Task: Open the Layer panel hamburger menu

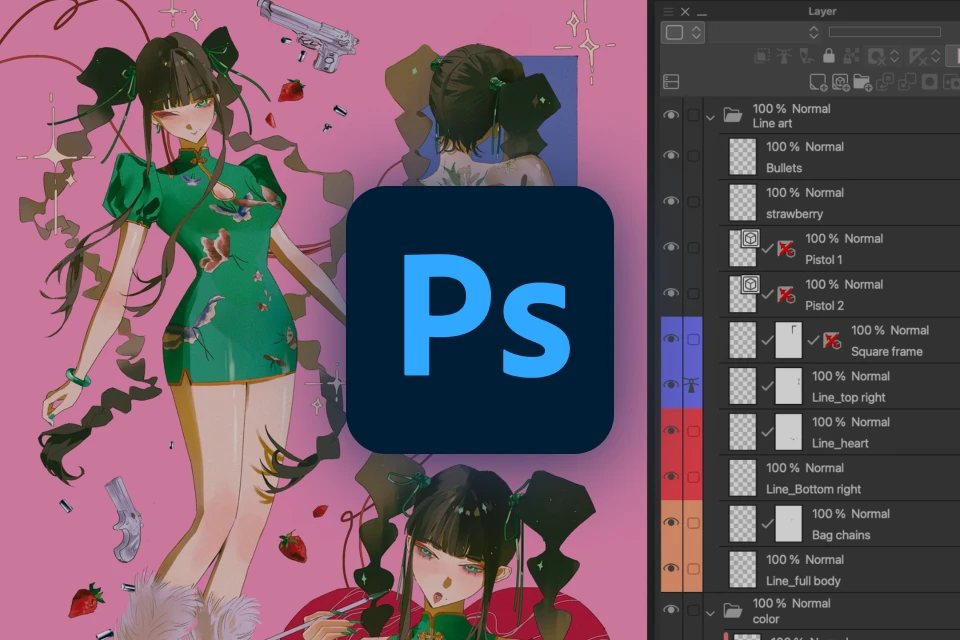Action: point(668,12)
